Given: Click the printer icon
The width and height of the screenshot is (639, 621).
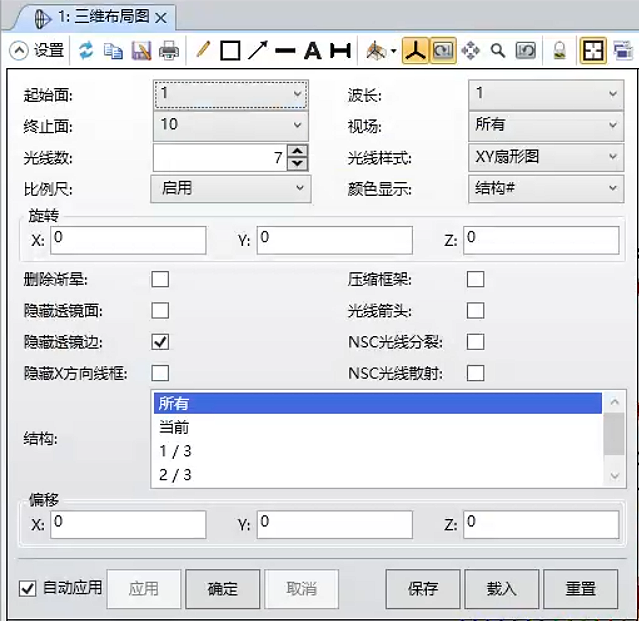Looking at the screenshot, I should click(169, 51).
